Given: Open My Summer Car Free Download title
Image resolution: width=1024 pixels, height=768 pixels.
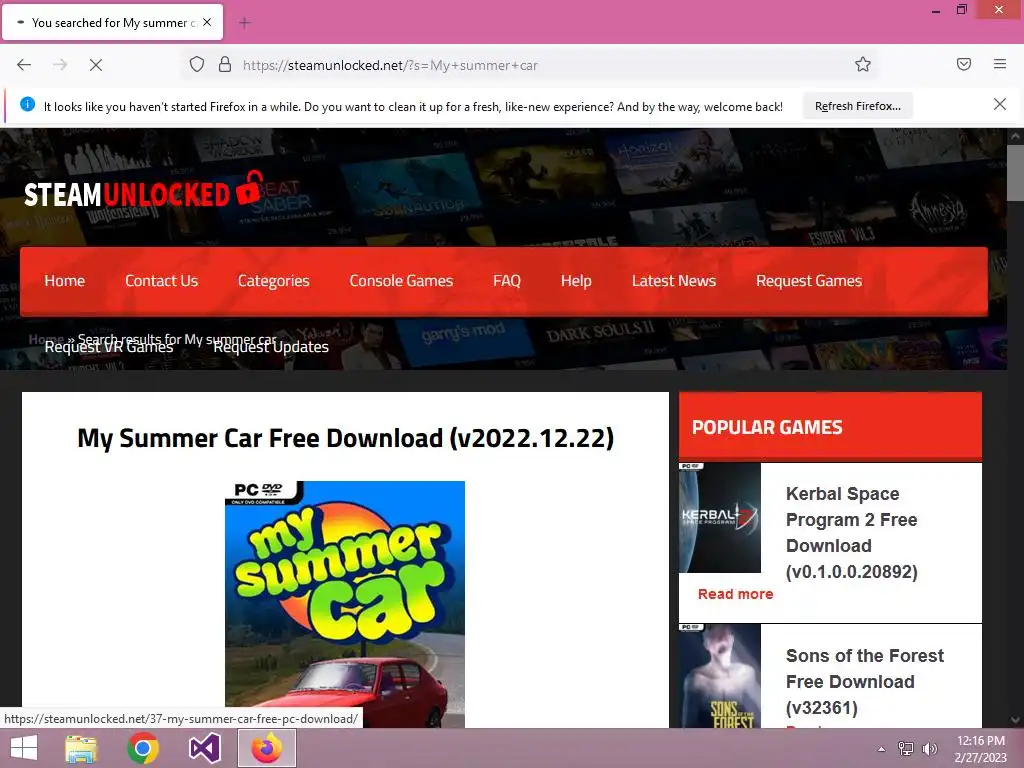Looking at the screenshot, I should pos(345,438).
